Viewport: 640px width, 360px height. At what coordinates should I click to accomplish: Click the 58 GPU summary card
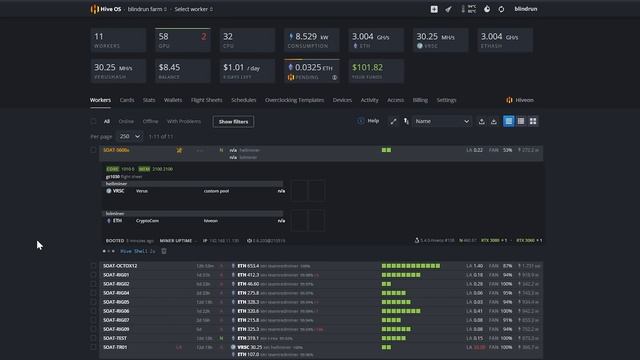point(182,40)
